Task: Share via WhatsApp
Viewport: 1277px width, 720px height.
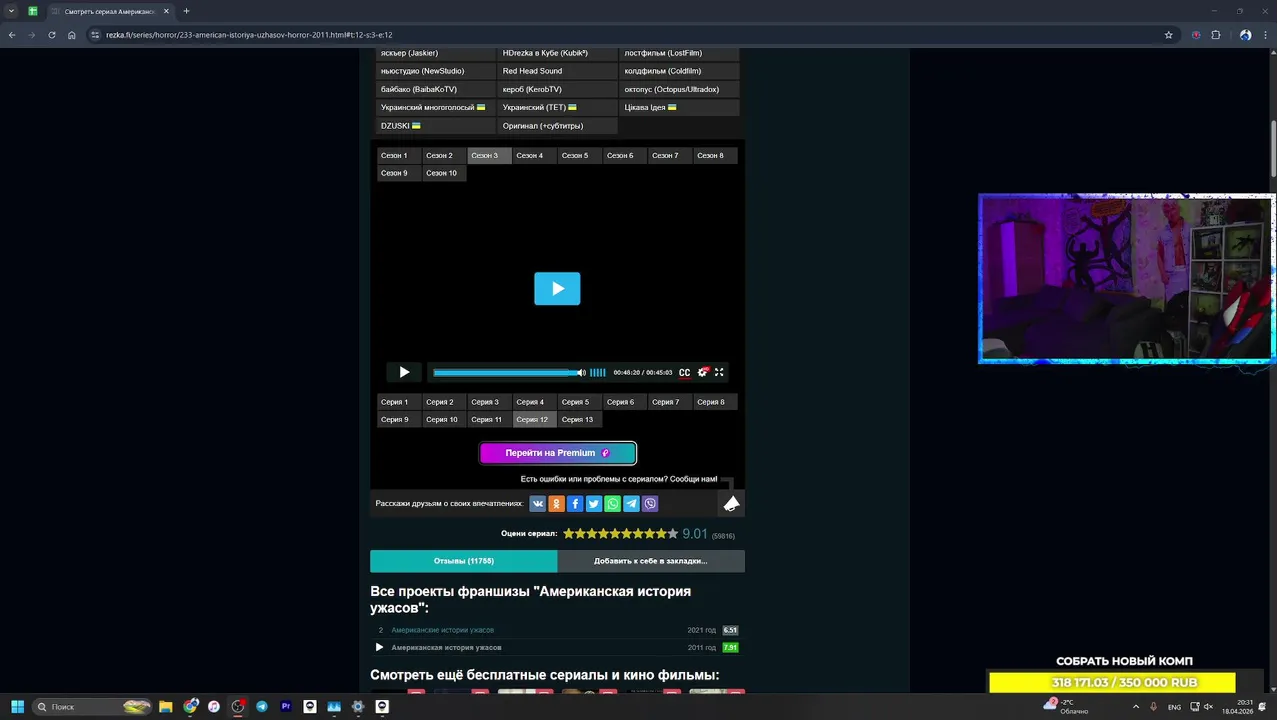Action: [x=613, y=504]
